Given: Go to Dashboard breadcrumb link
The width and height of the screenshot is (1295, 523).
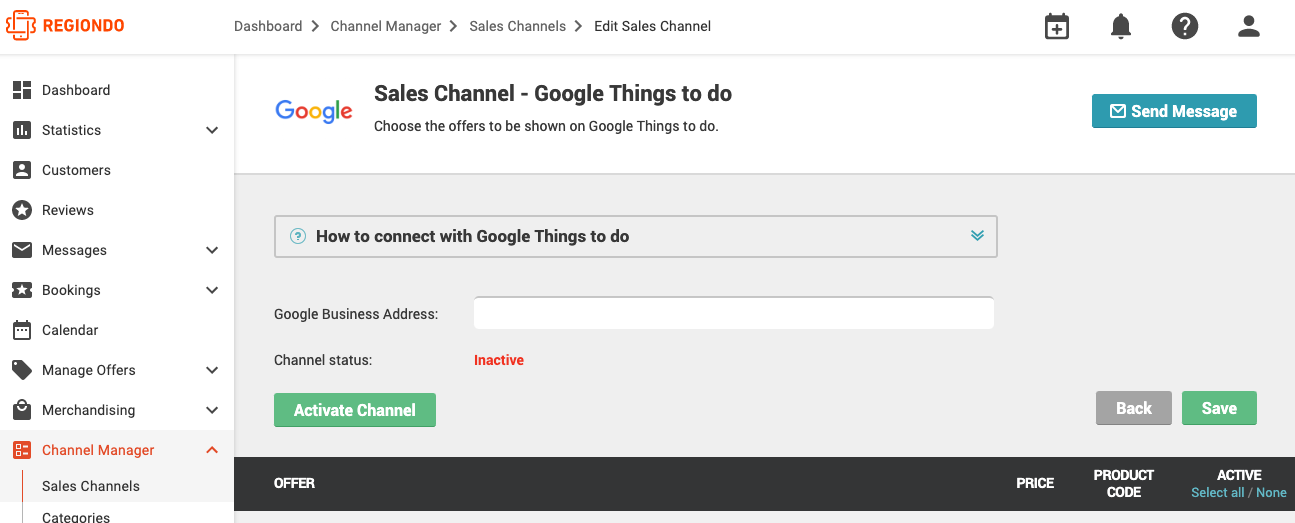Looking at the screenshot, I should [268, 26].
